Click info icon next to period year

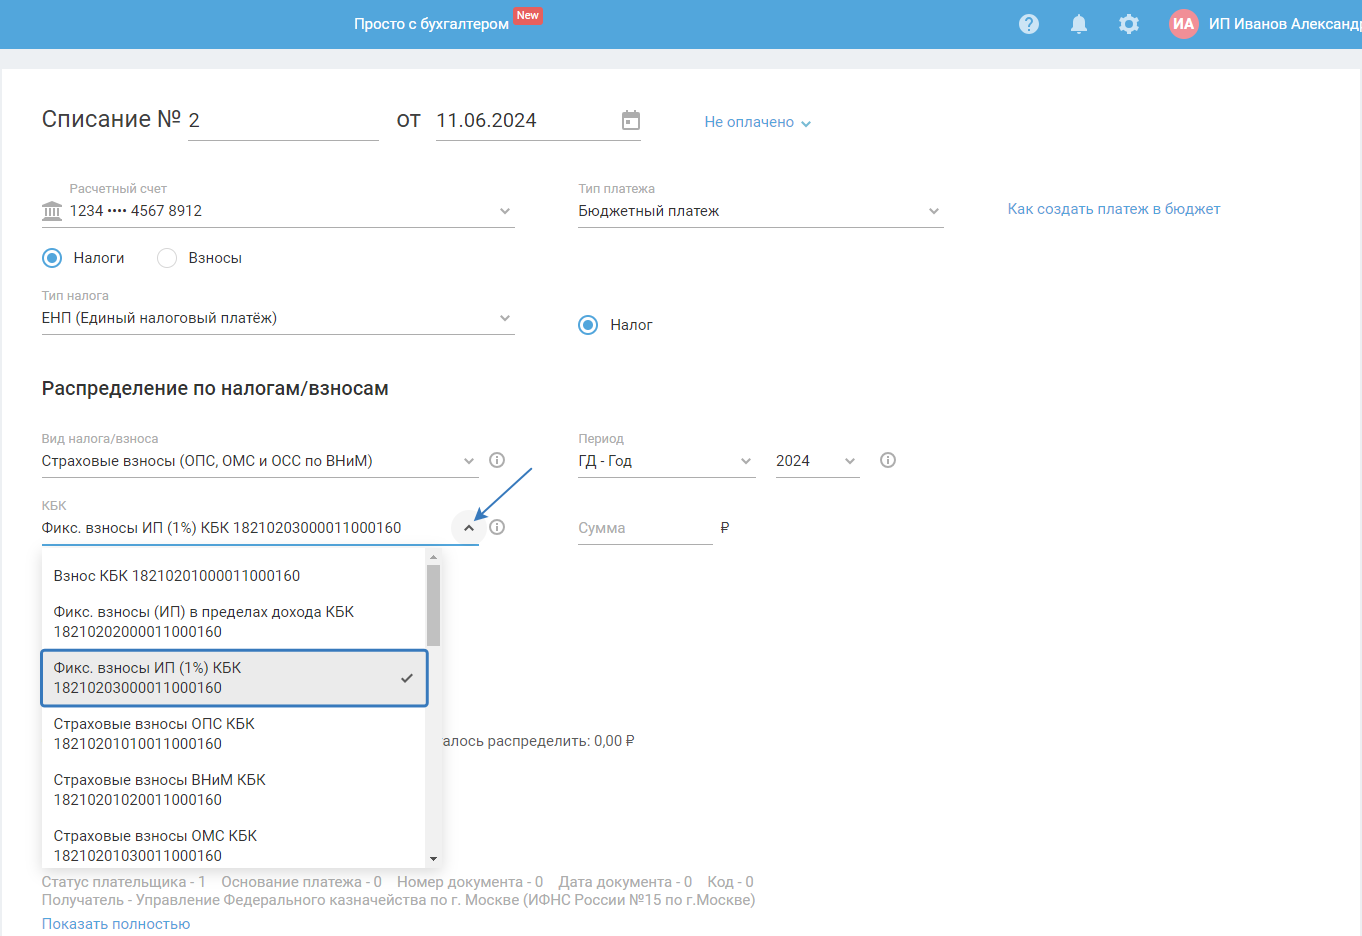pos(888,460)
